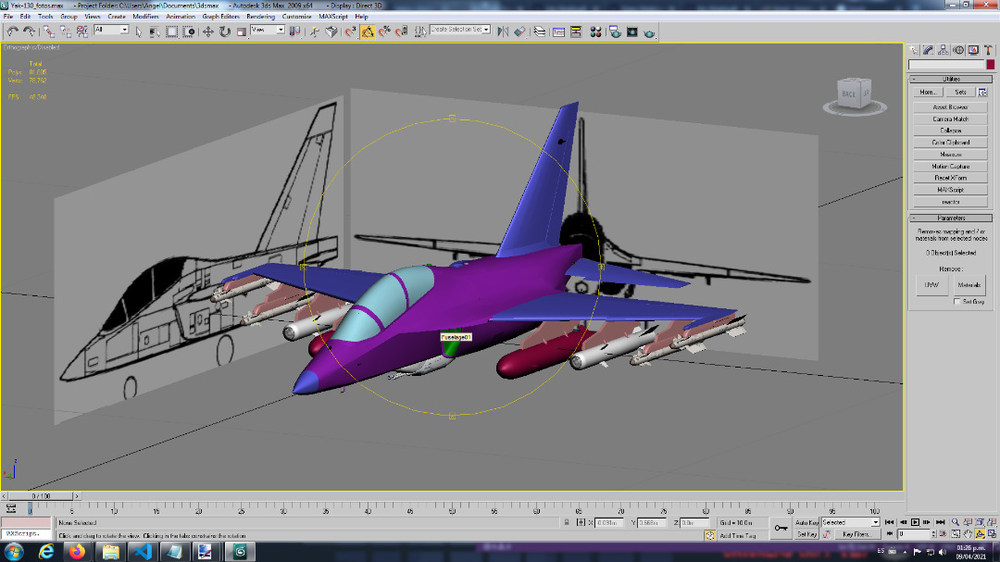Click the Play Animation button
Image resolution: width=1000 pixels, height=562 pixels.
click(x=915, y=522)
